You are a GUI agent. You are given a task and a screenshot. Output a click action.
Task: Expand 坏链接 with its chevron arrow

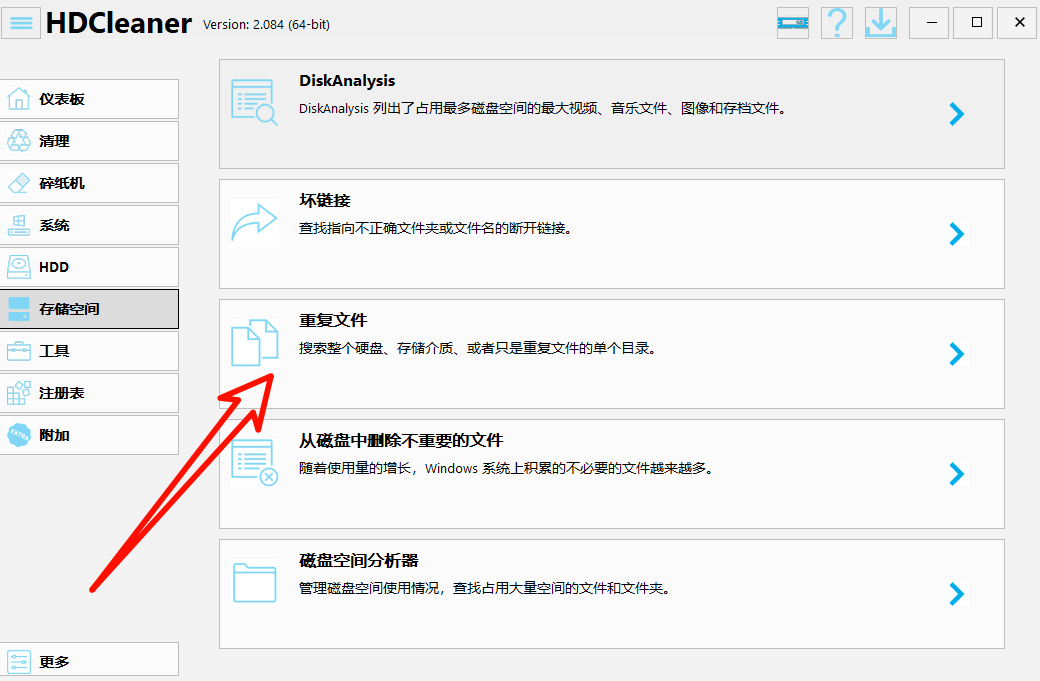point(956,234)
